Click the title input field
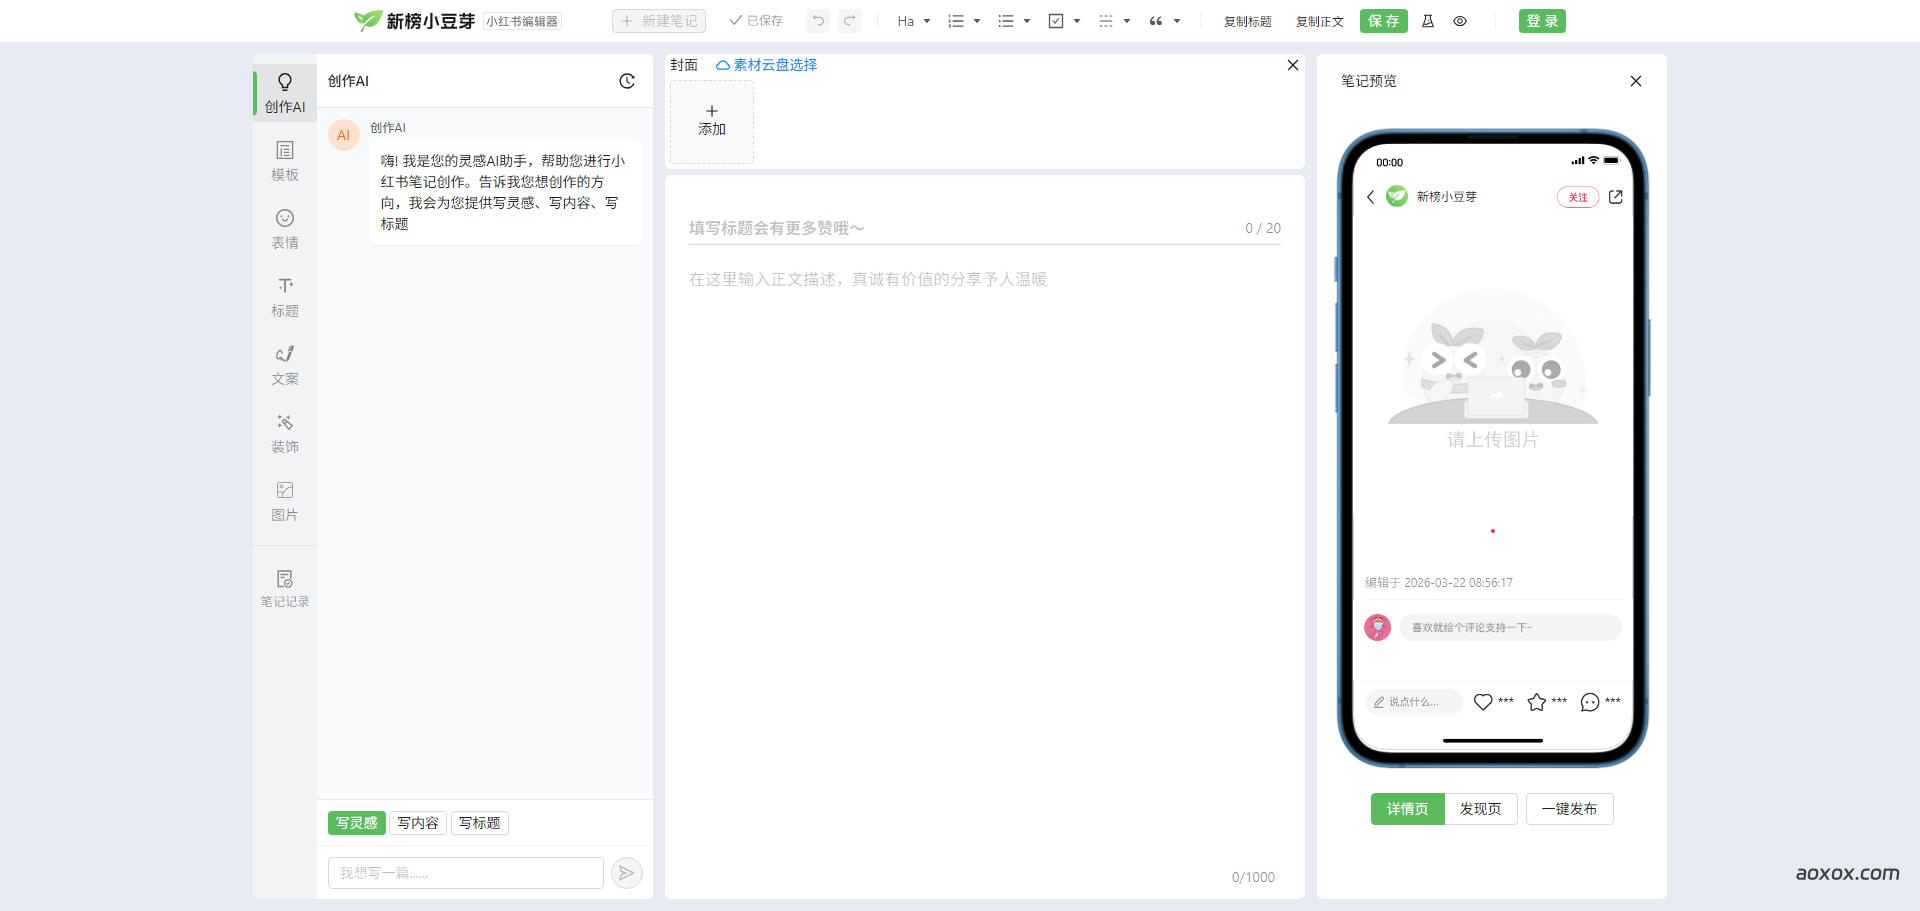This screenshot has height=911, width=1920. click(x=900, y=228)
